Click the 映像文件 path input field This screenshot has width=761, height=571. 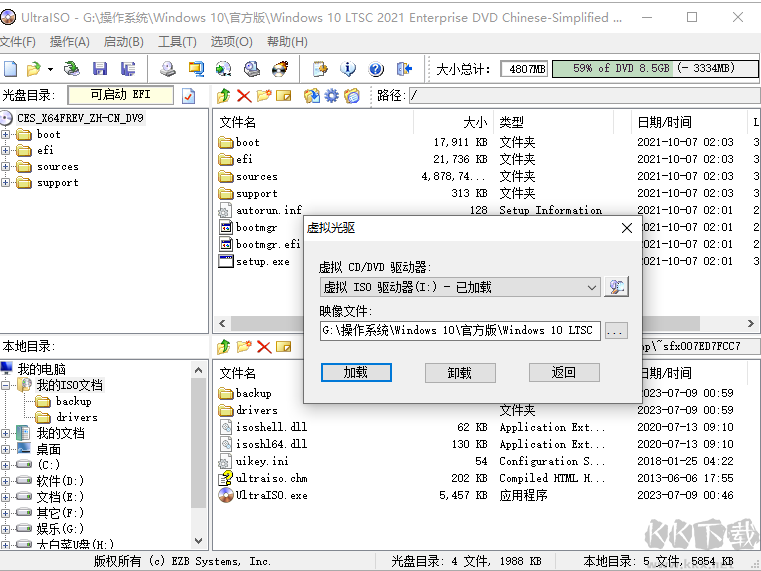pyautogui.click(x=460, y=330)
